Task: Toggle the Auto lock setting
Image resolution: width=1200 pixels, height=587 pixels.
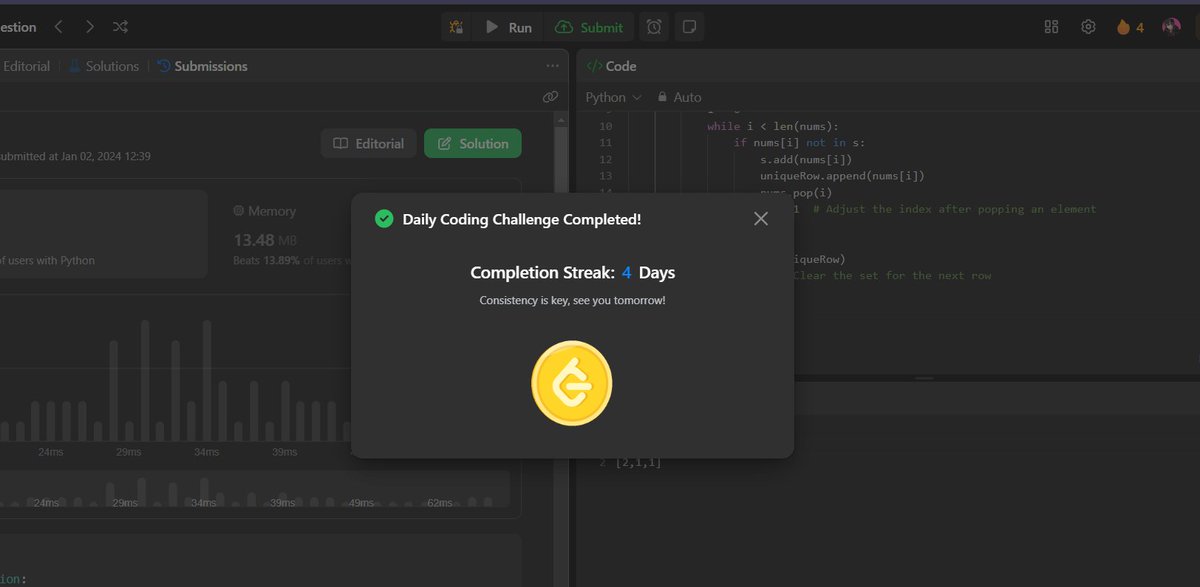Action: tap(679, 97)
